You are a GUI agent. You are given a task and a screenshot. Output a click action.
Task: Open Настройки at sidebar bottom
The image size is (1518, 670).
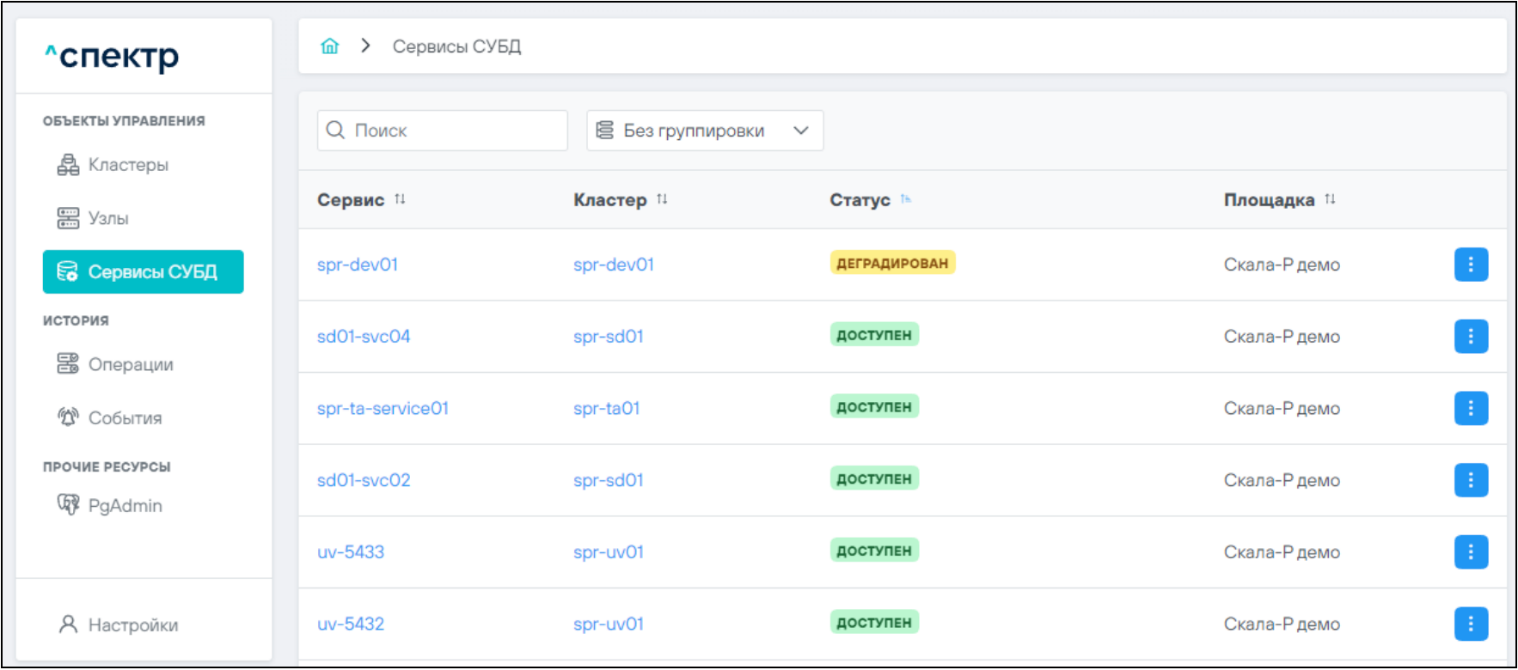pyautogui.click(x=132, y=625)
